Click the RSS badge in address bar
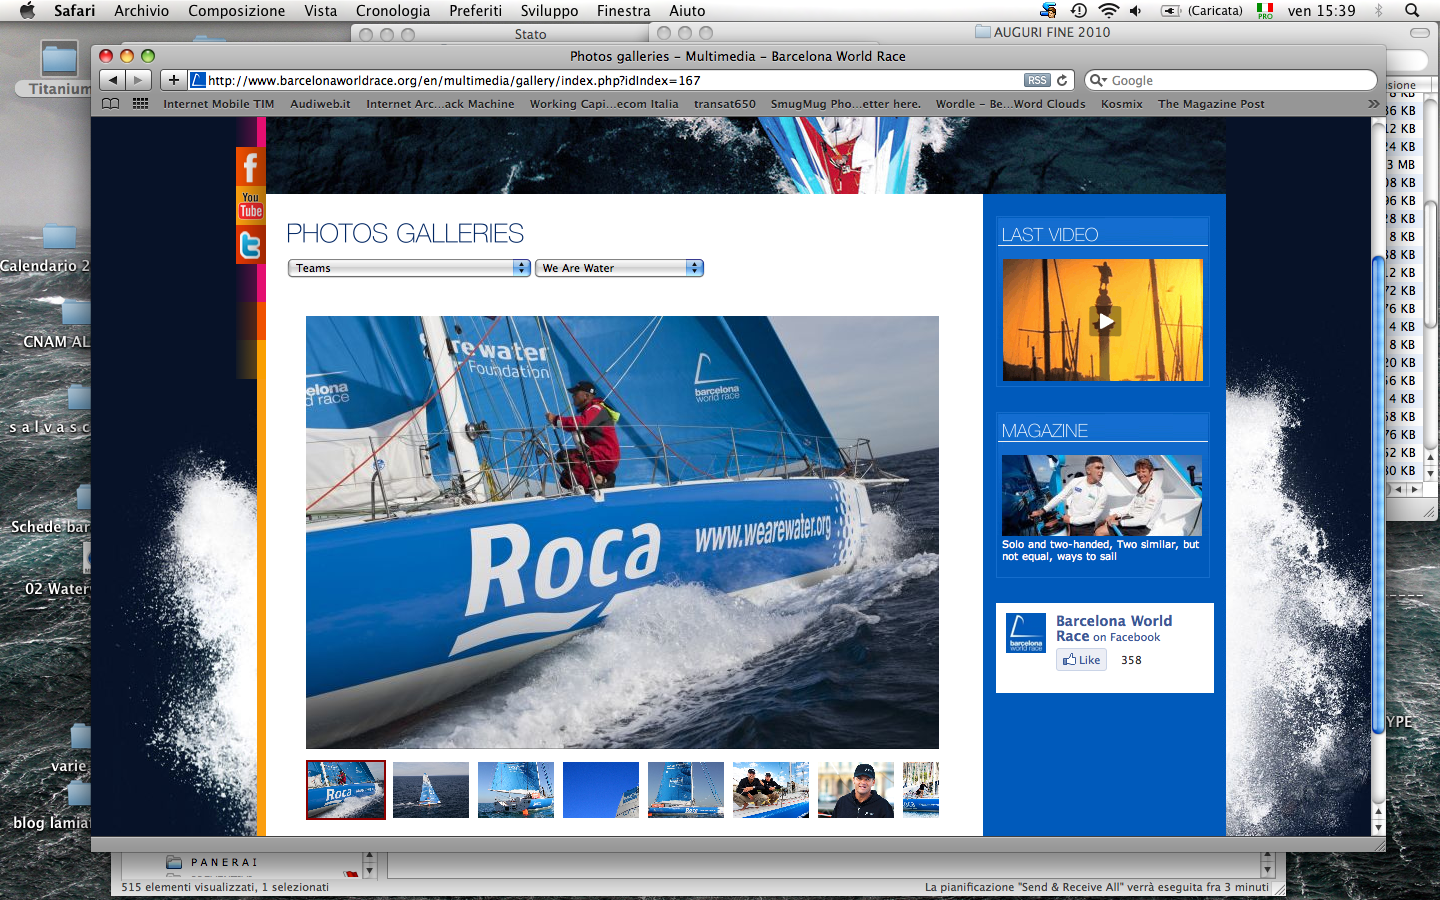1440x900 pixels. [x=1037, y=80]
